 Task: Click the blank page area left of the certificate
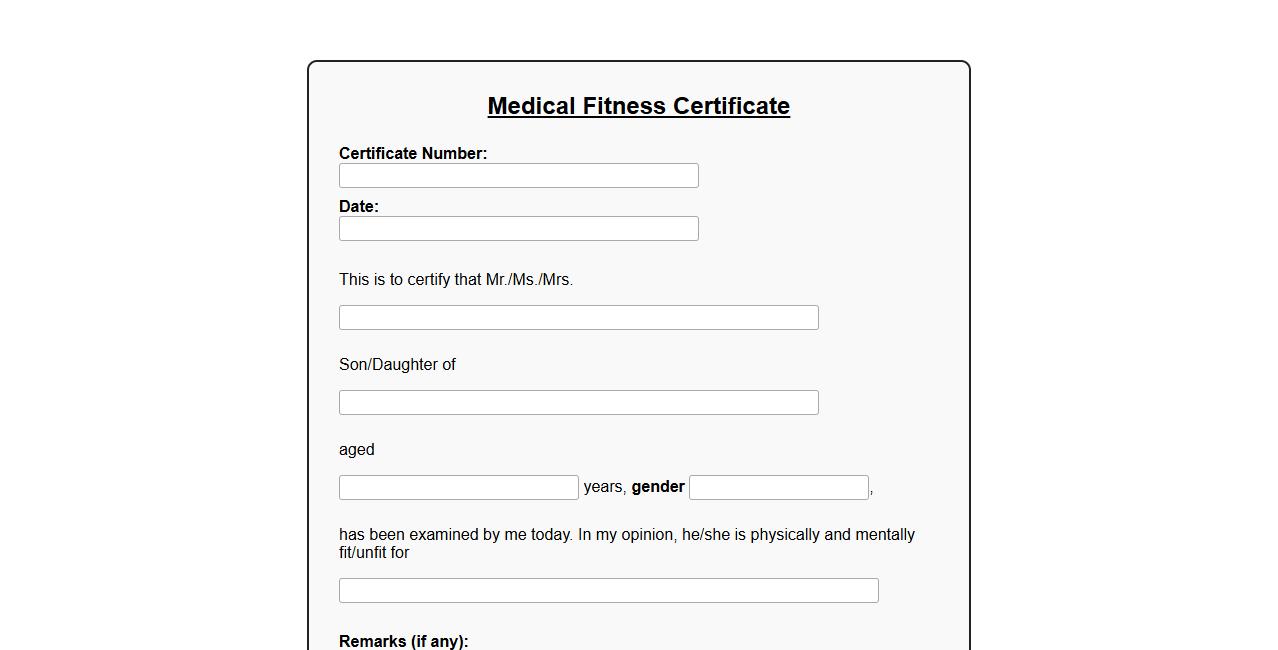tap(150, 350)
